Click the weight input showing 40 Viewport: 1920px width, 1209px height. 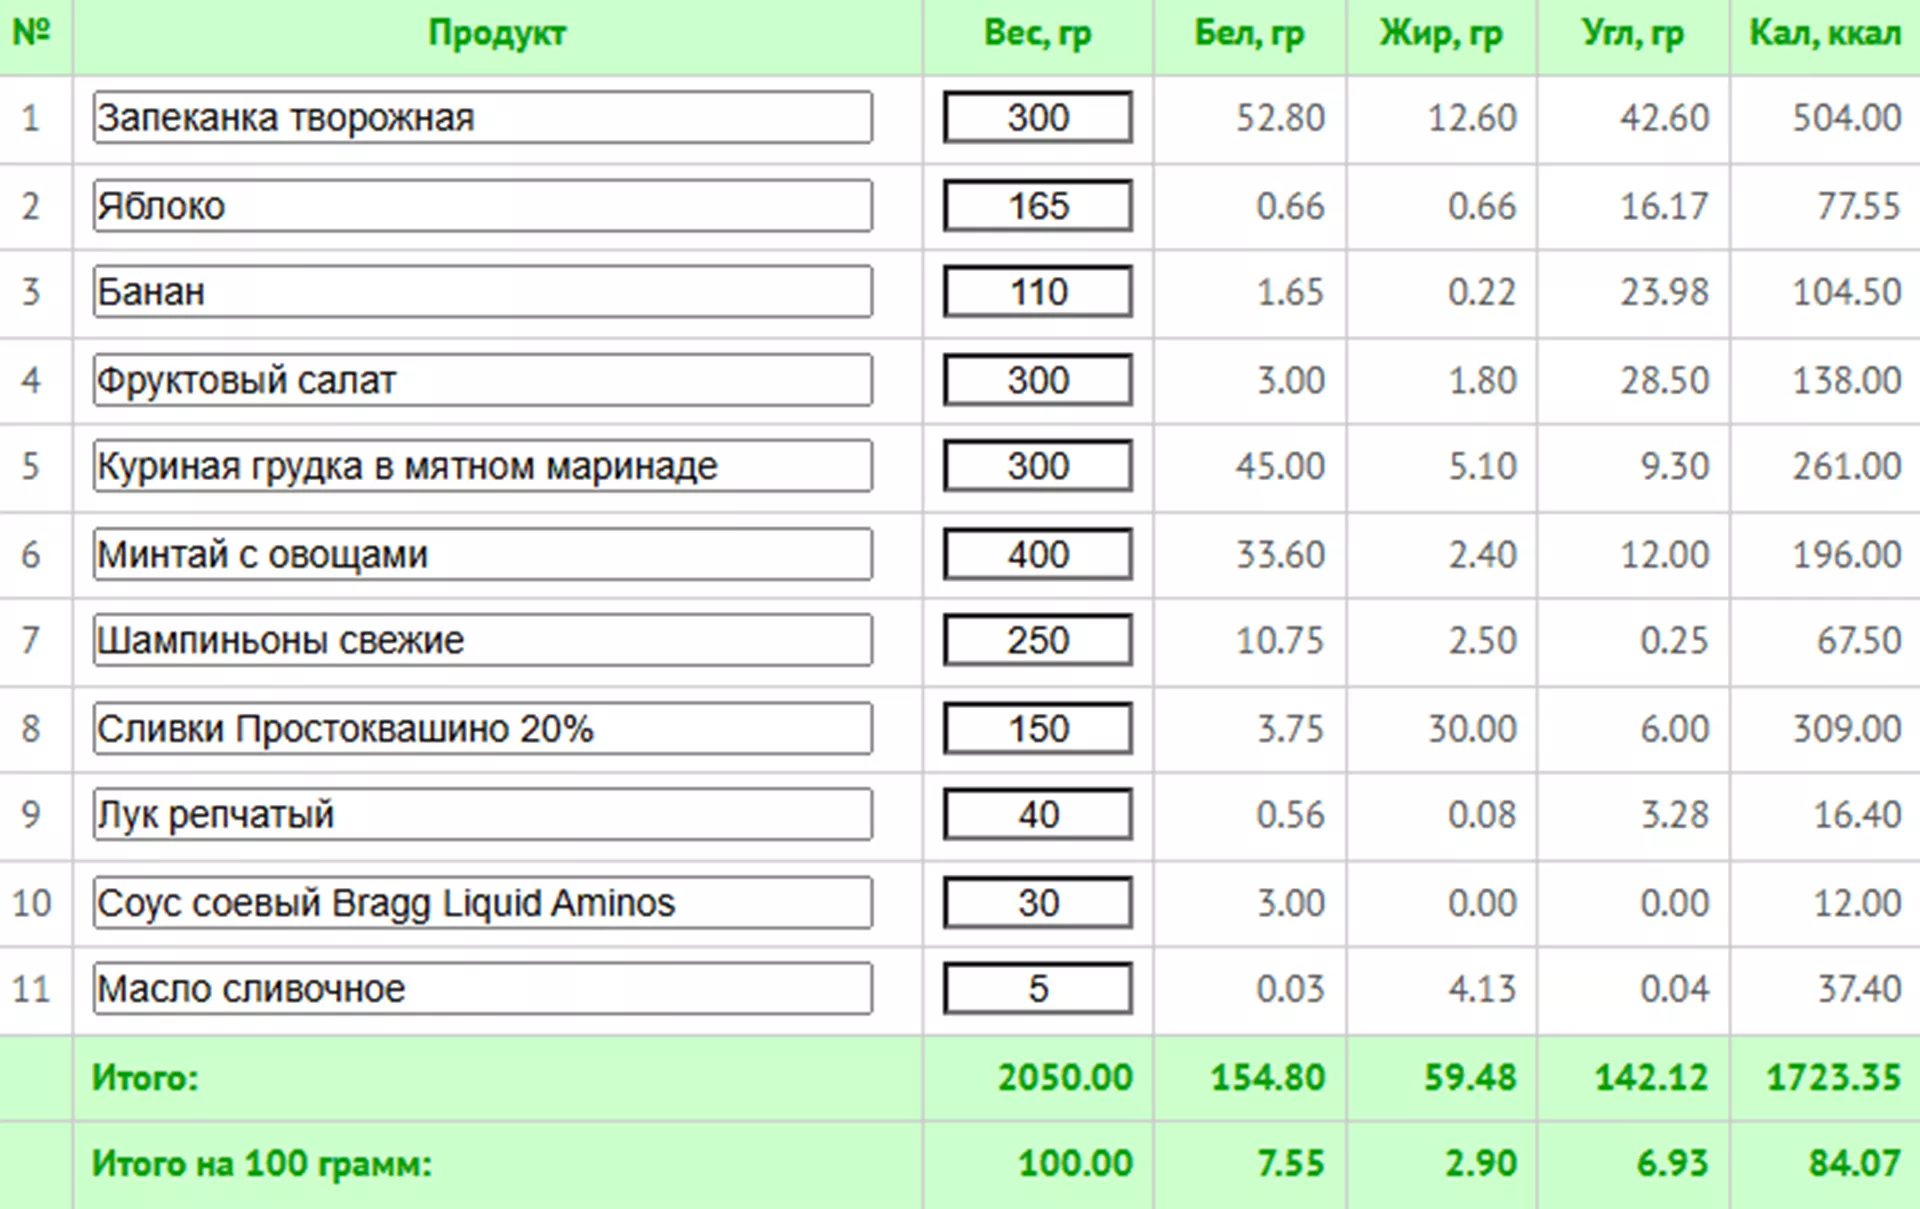coord(1037,814)
